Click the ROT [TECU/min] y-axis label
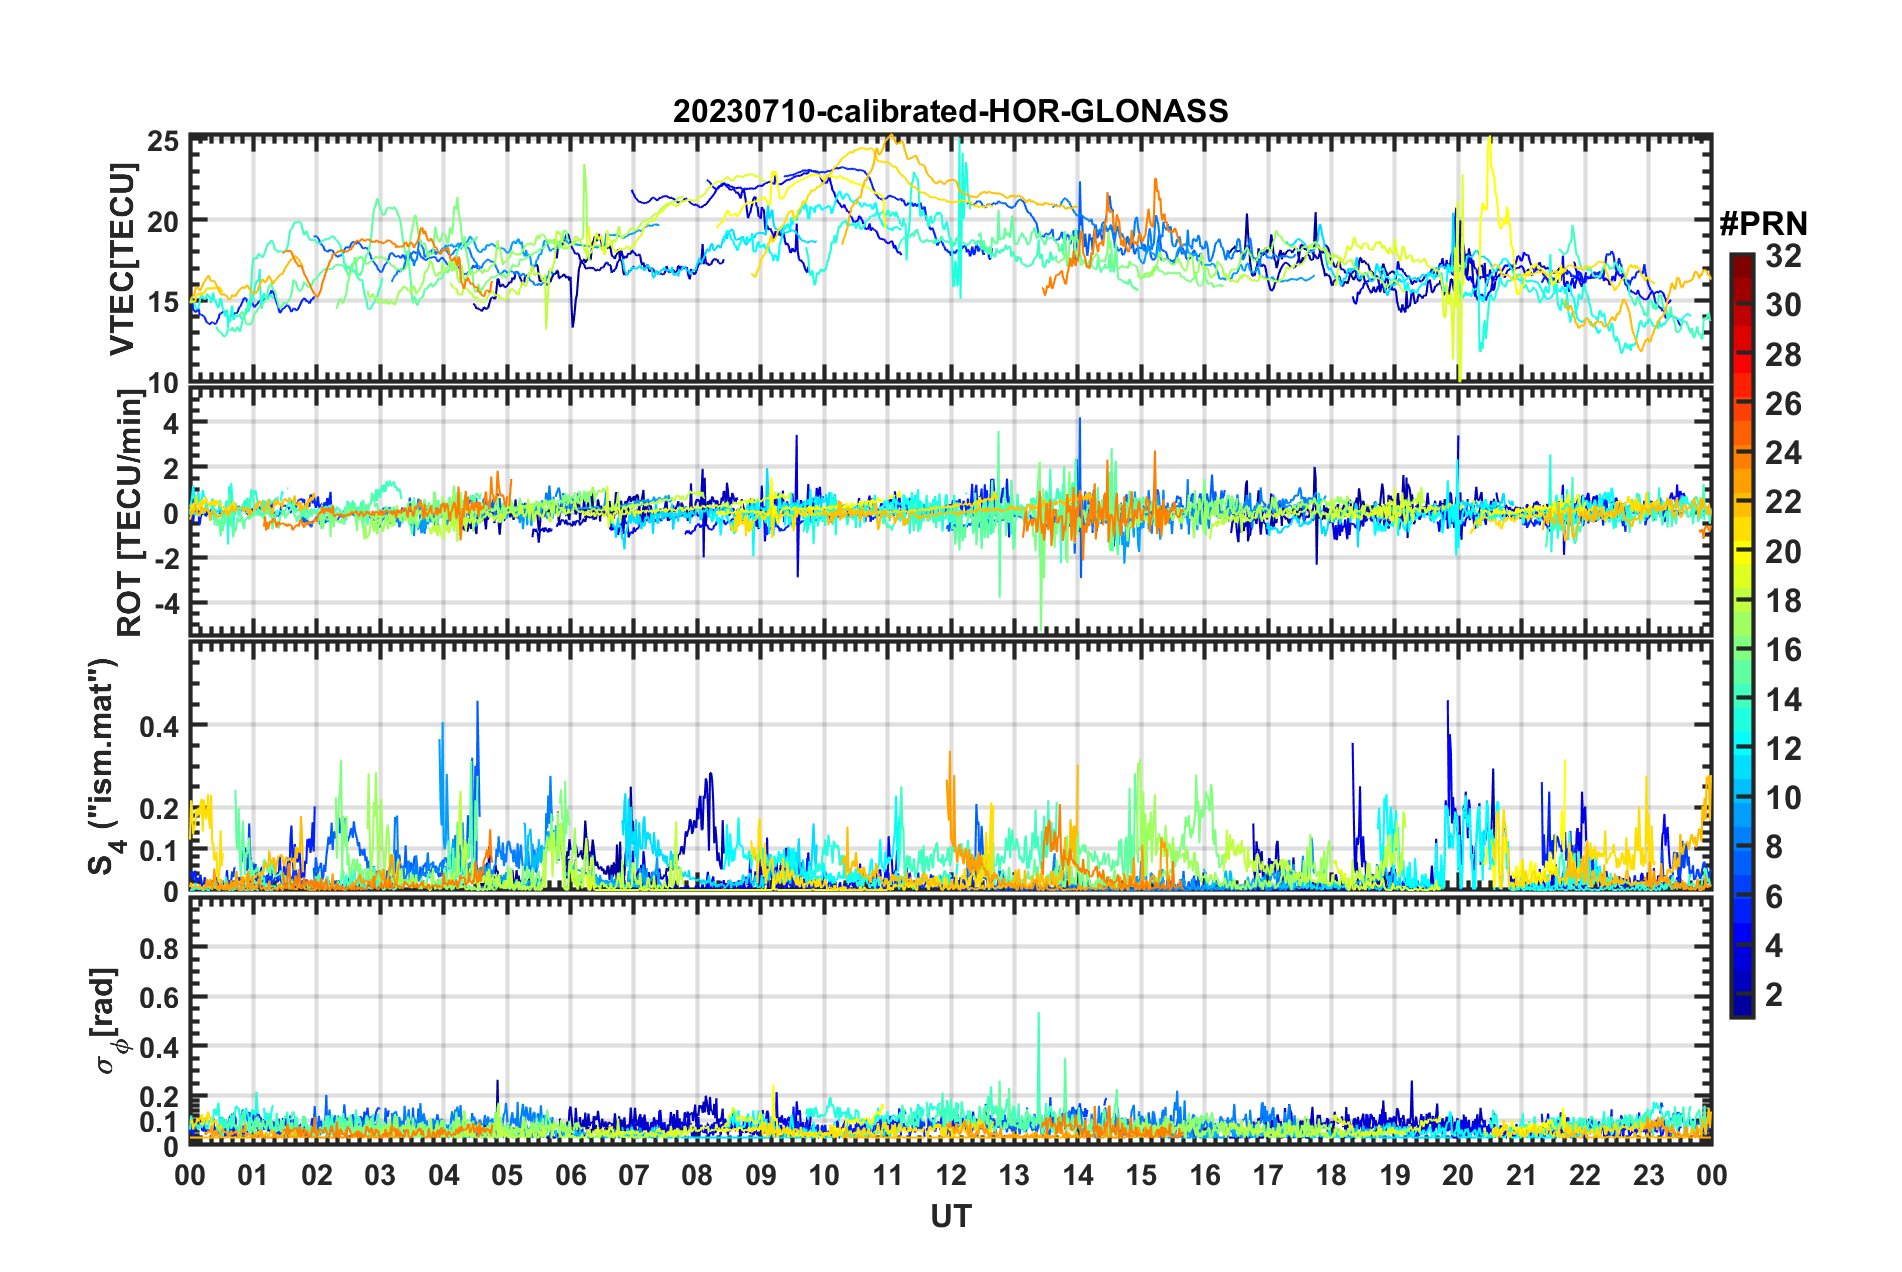 (x=130, y=513)
